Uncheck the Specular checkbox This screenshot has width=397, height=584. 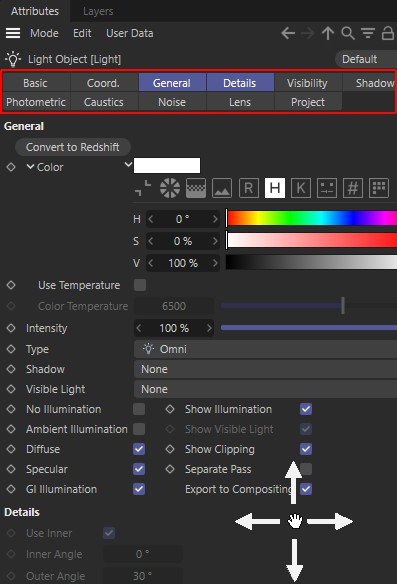139,469
